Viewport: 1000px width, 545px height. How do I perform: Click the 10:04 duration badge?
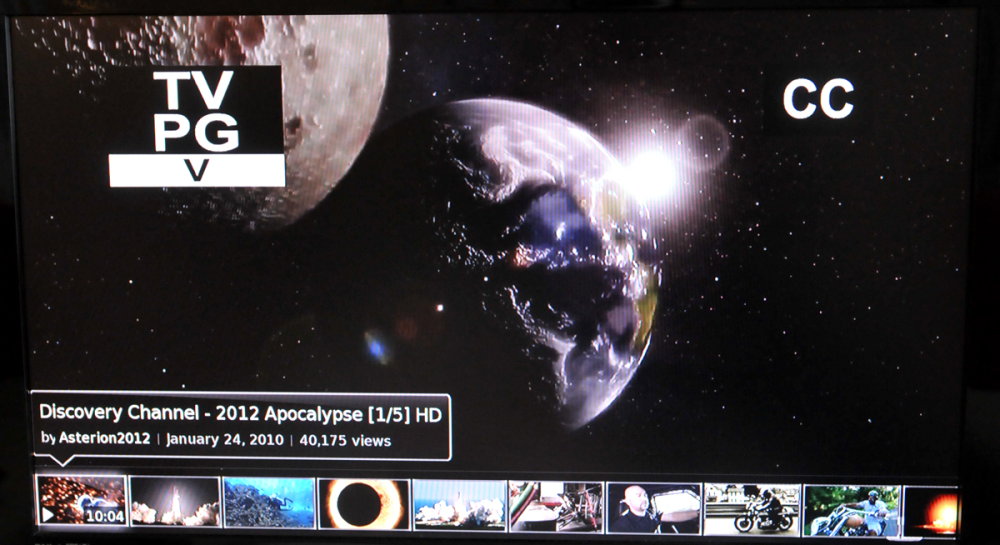(x=104, y=516)
